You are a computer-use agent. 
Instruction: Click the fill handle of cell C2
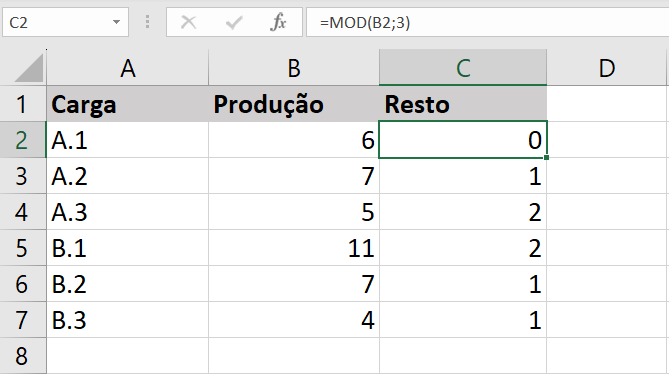tap(546, 157)
